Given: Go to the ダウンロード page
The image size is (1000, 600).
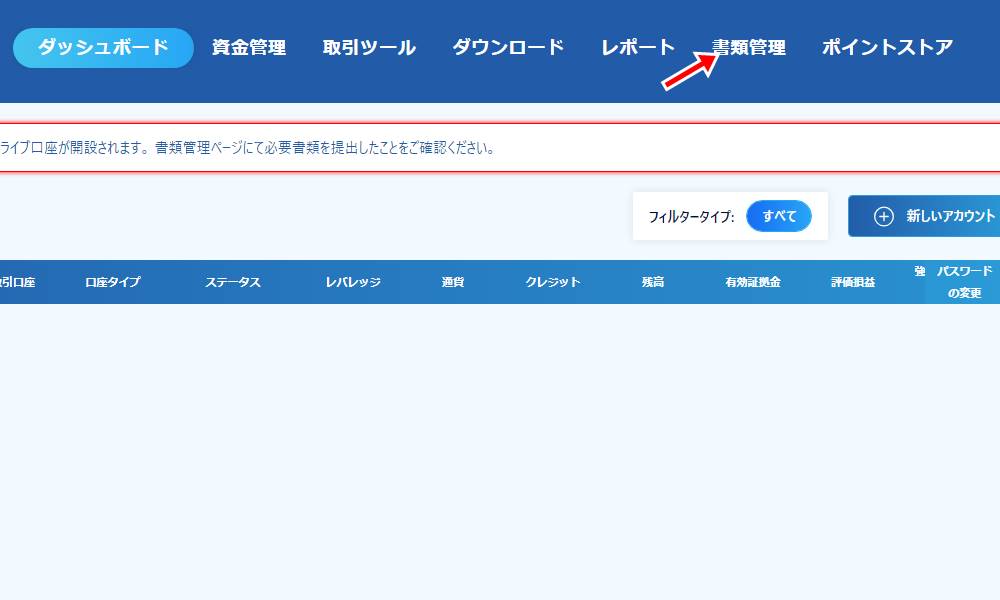Looking at the screenshot, I should tap(508, 46).
